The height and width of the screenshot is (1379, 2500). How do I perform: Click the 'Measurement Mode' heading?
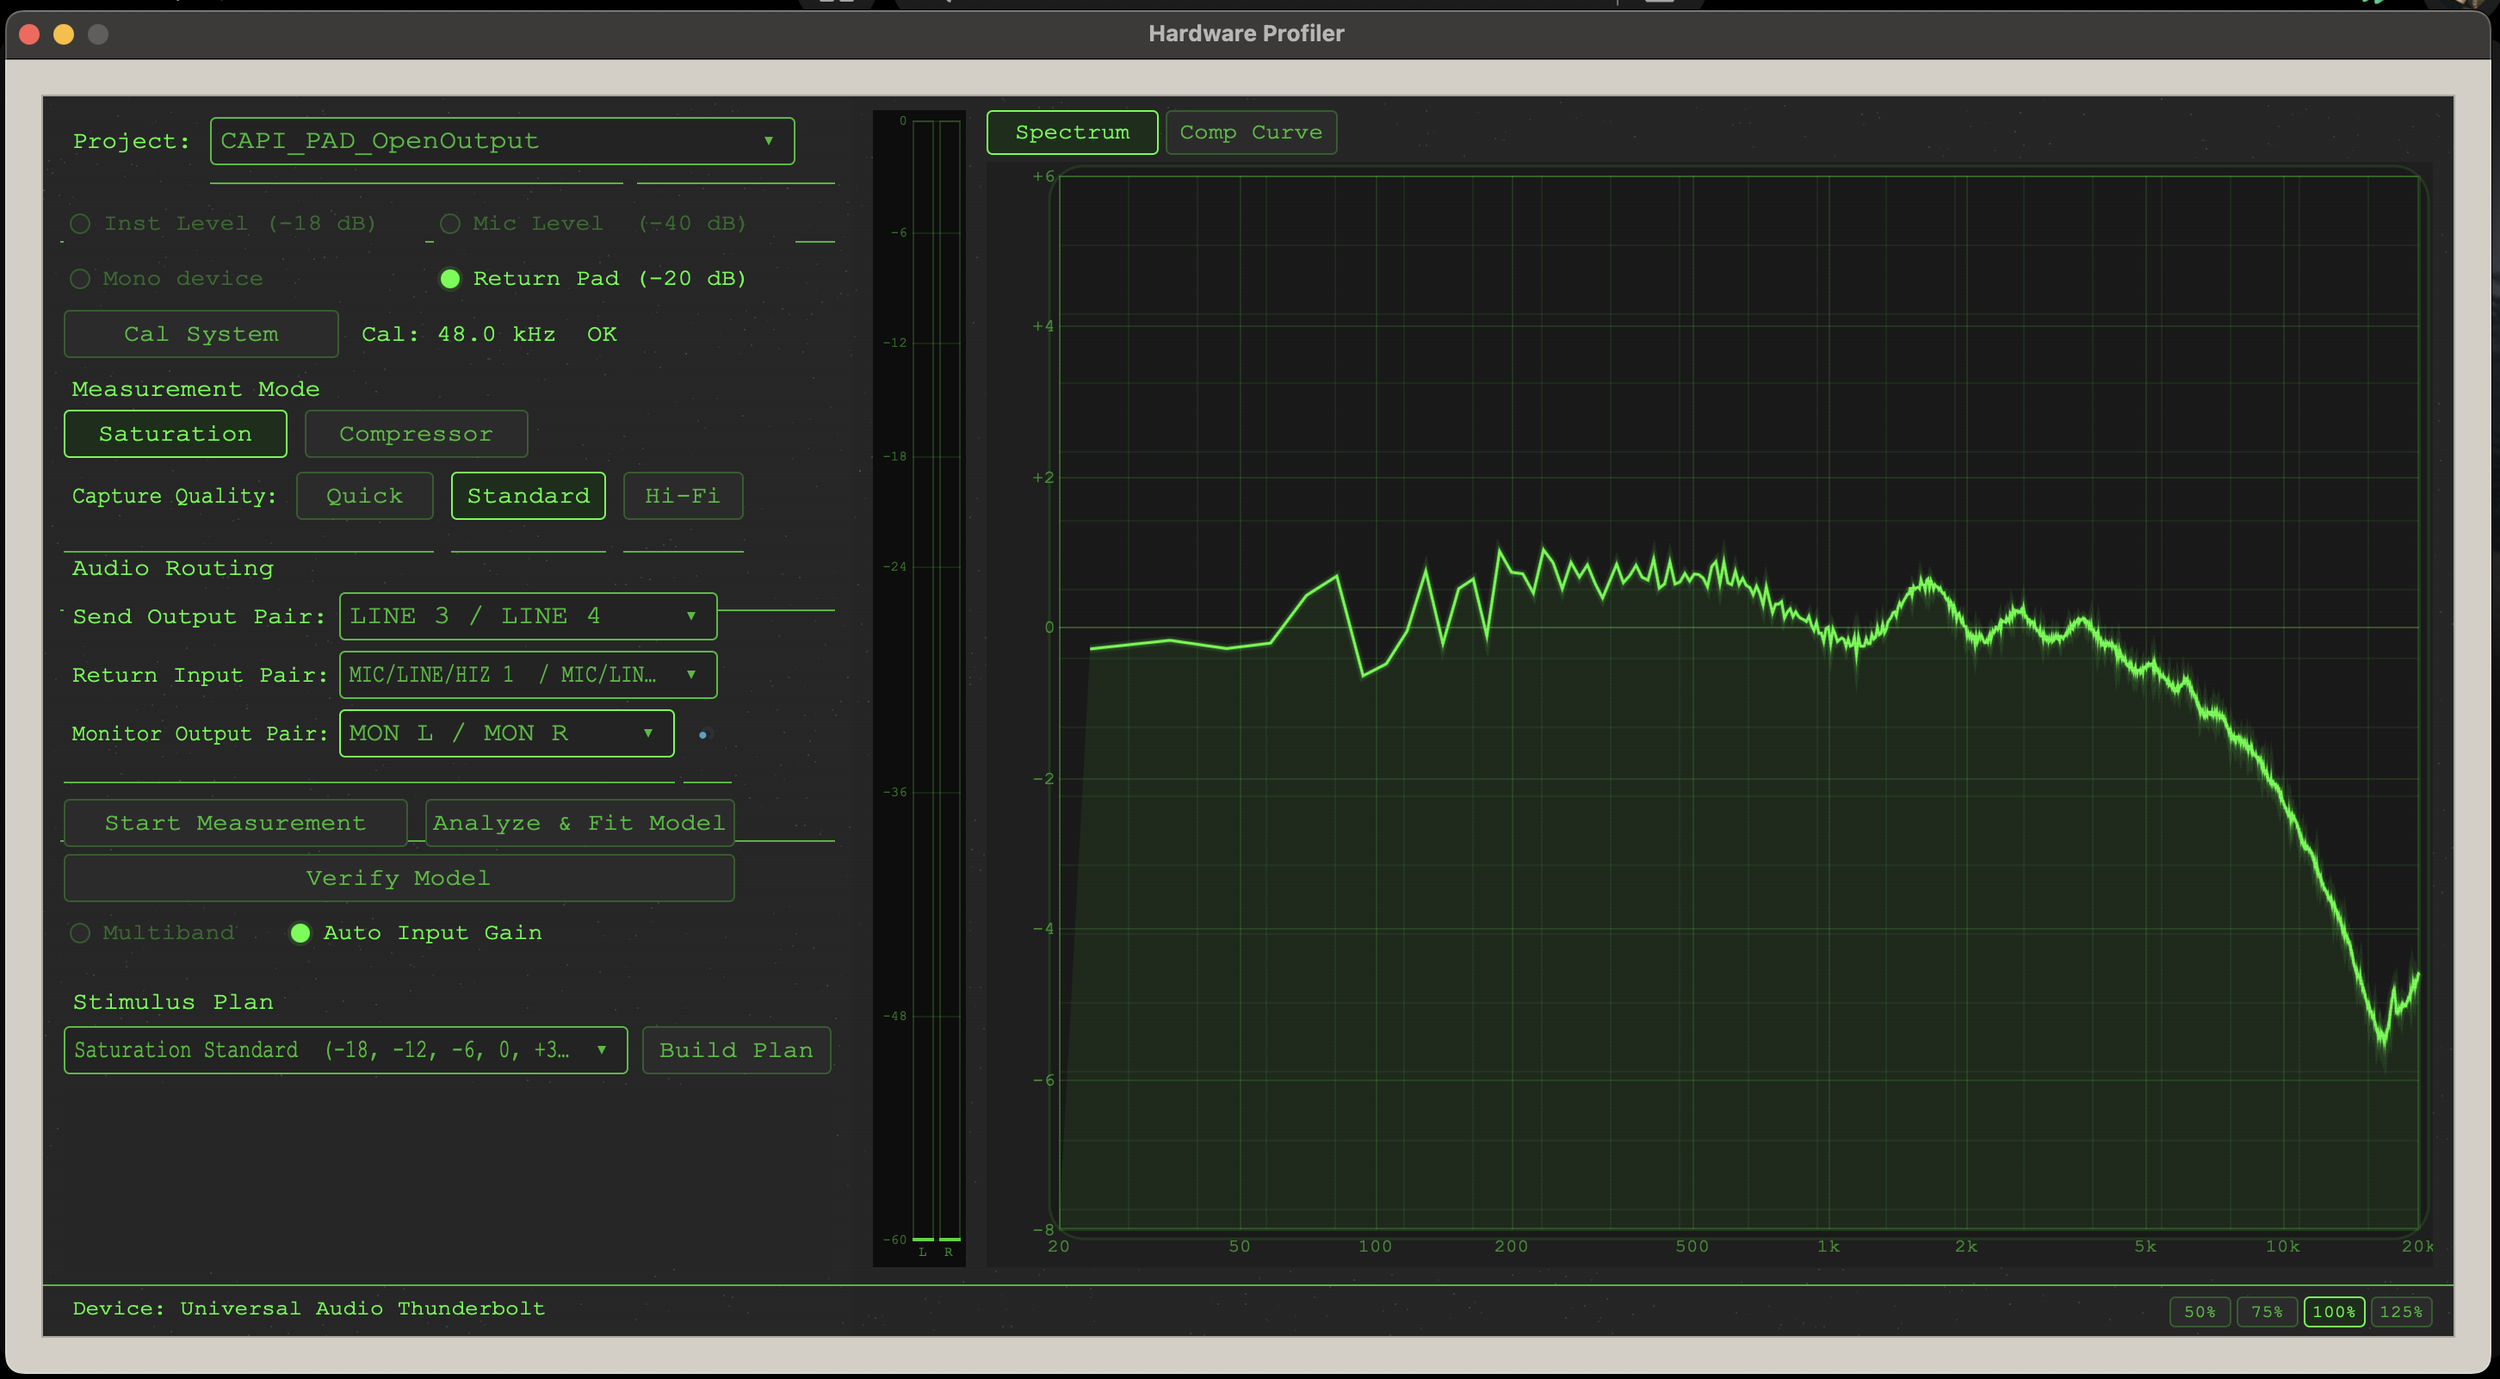point(196,389)
